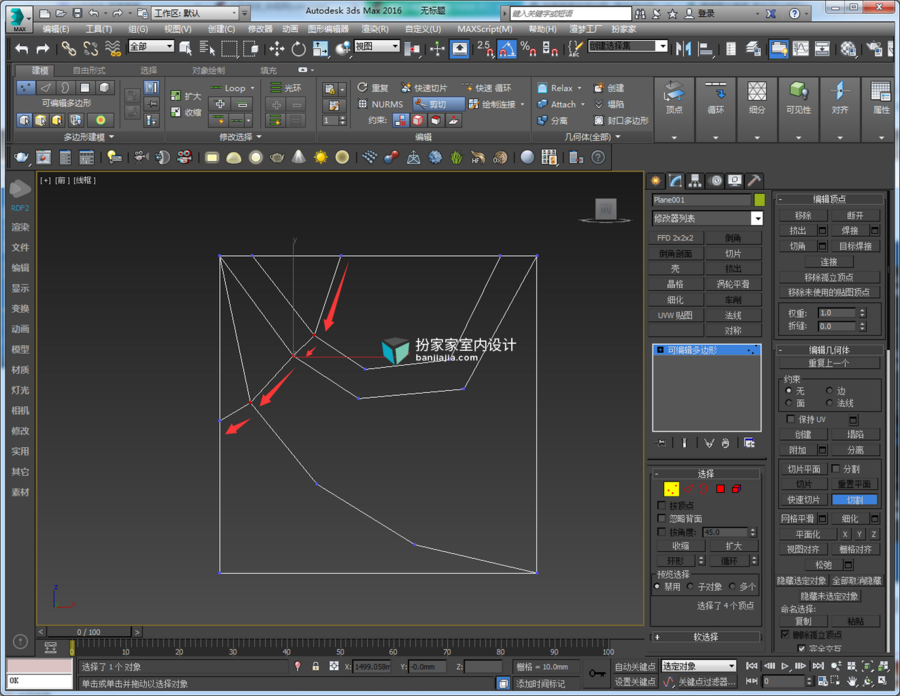Open the 全部 selection filter dropdown
This screenshot has height=696, width=900.
[x=151, y=46]
